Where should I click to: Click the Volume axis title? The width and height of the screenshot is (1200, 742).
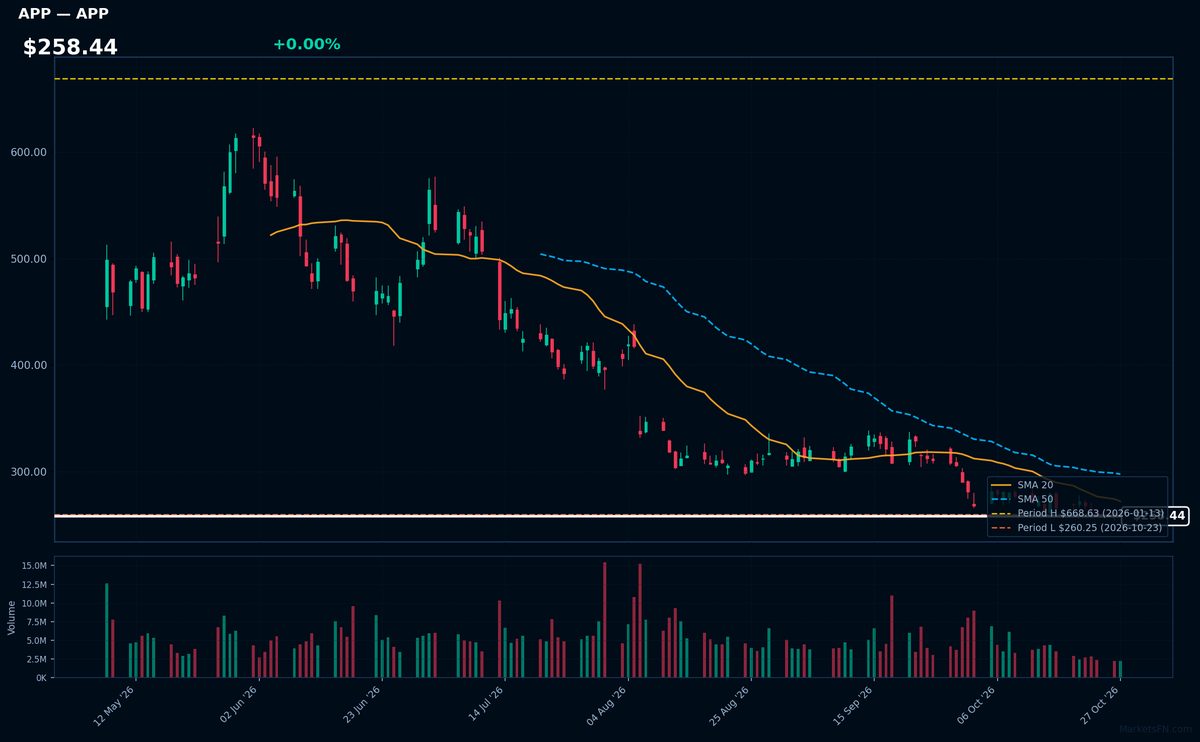12,617
